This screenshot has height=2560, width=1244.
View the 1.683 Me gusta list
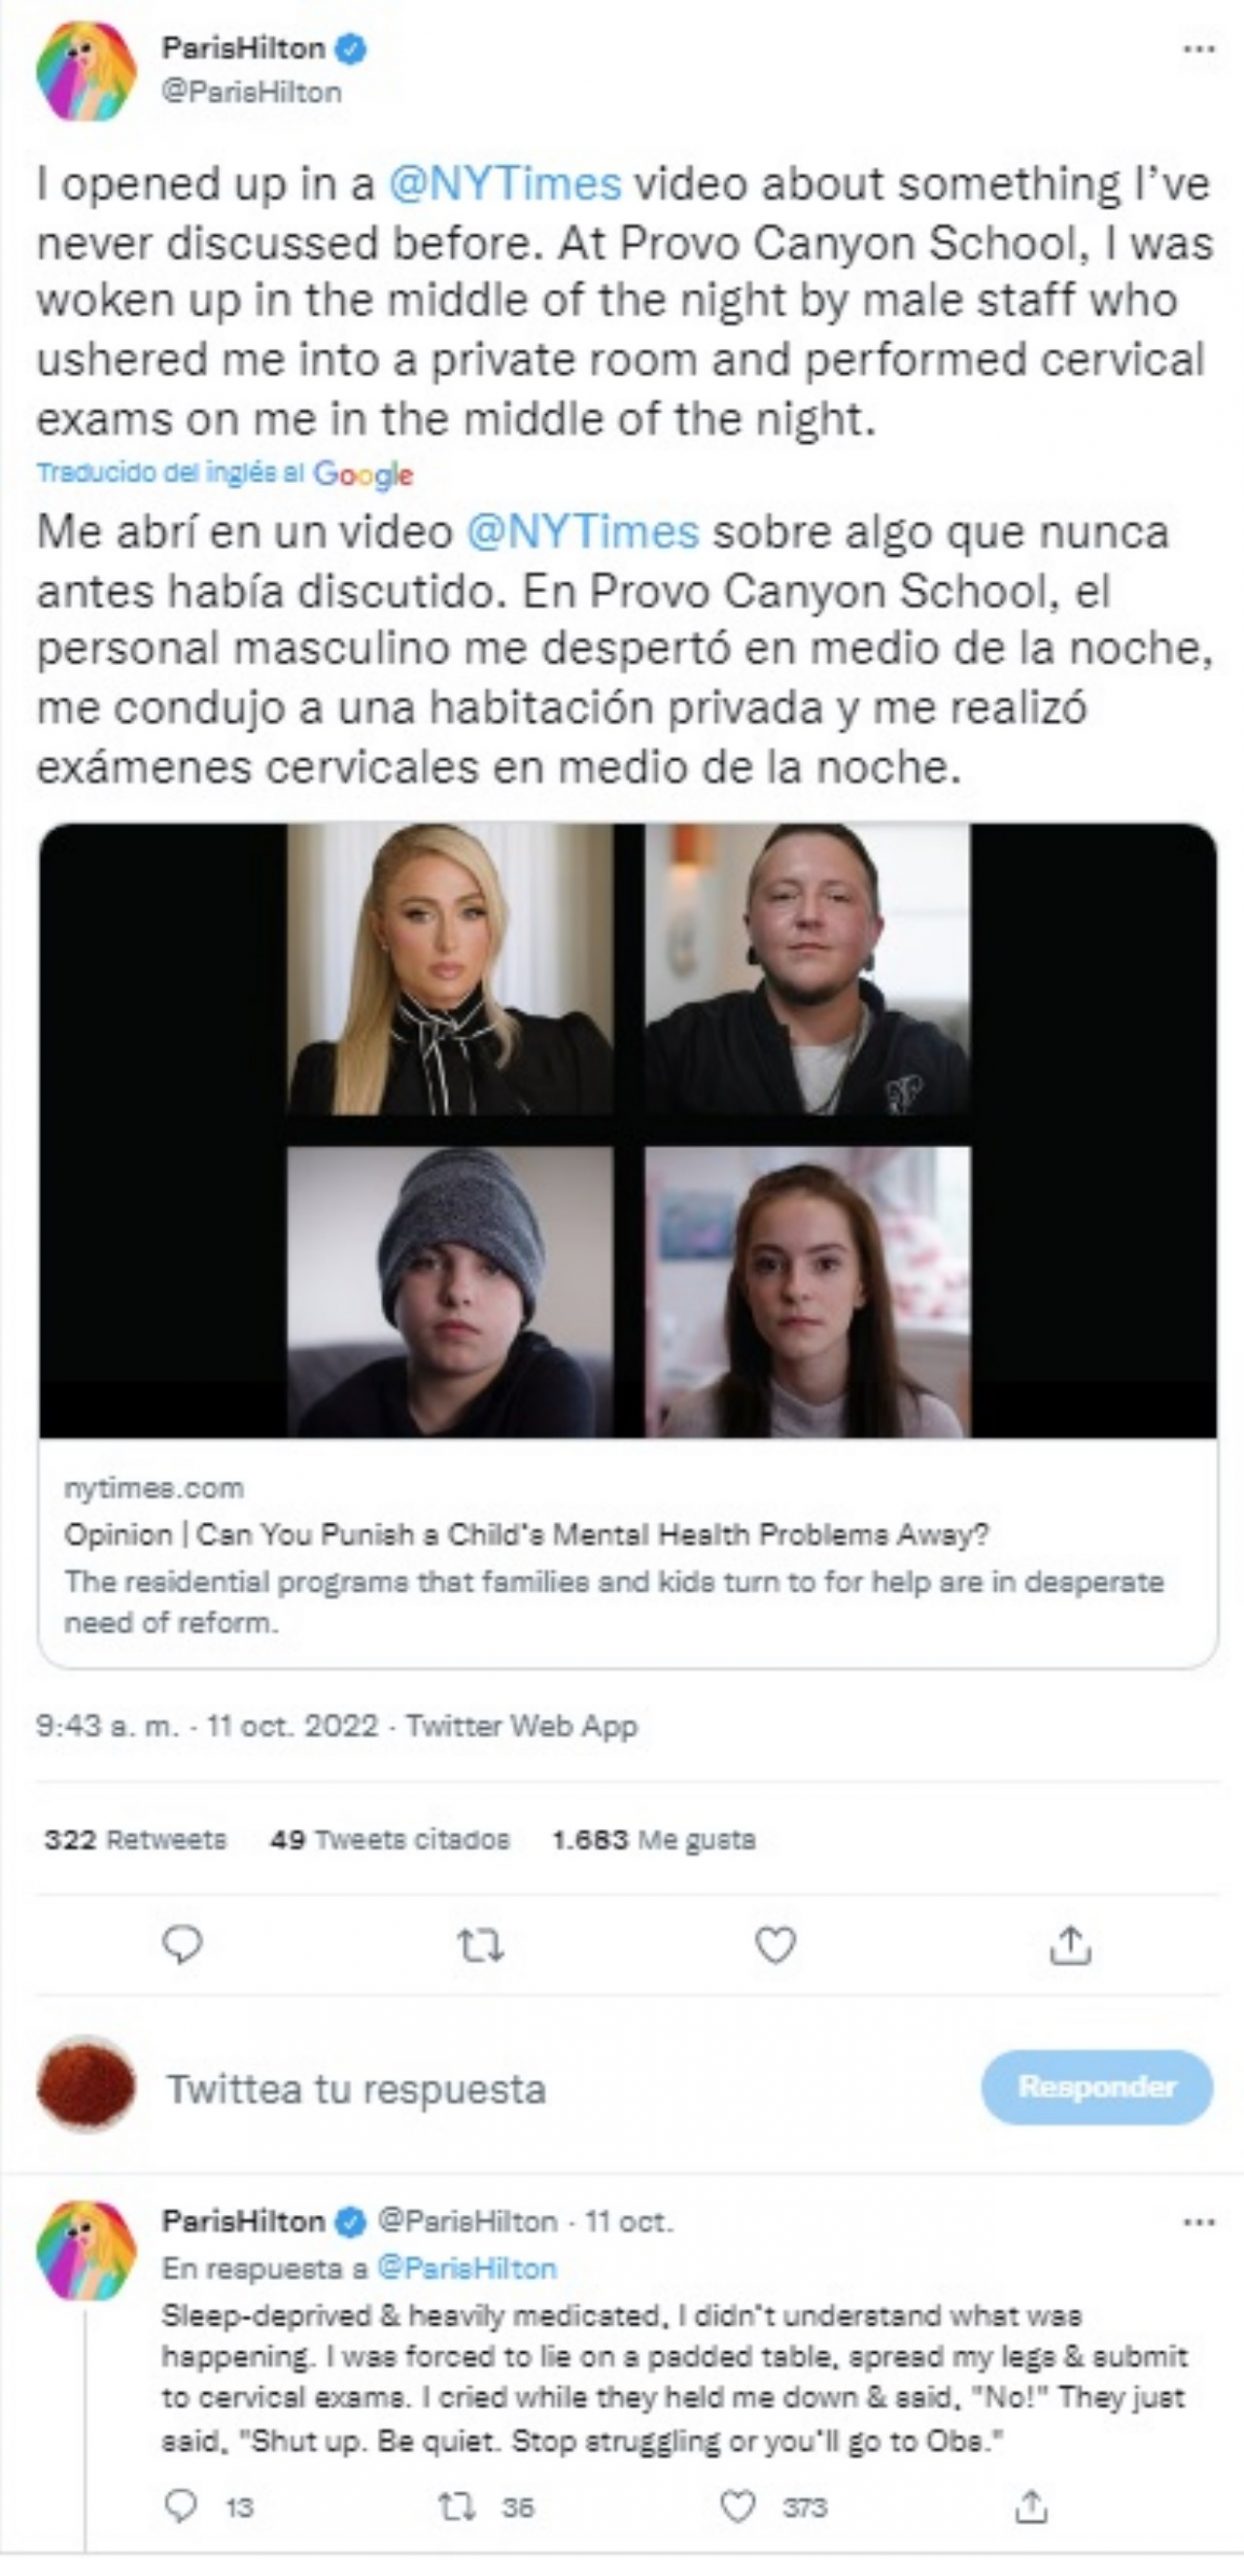pyautogui.click(x=653, y=1839)
